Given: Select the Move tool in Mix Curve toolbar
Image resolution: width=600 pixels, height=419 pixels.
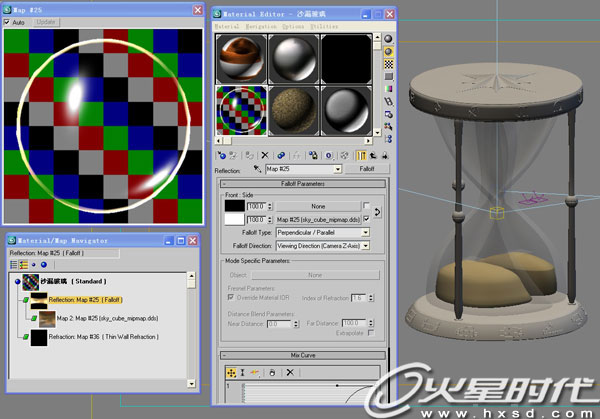Looking at the screenshot, I should (231, 372).
